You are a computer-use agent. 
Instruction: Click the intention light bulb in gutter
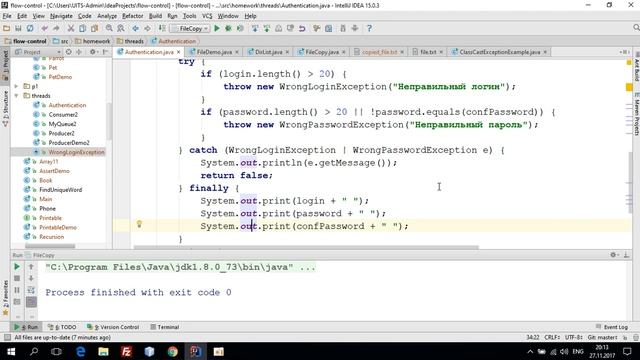[x=139, y=224]
